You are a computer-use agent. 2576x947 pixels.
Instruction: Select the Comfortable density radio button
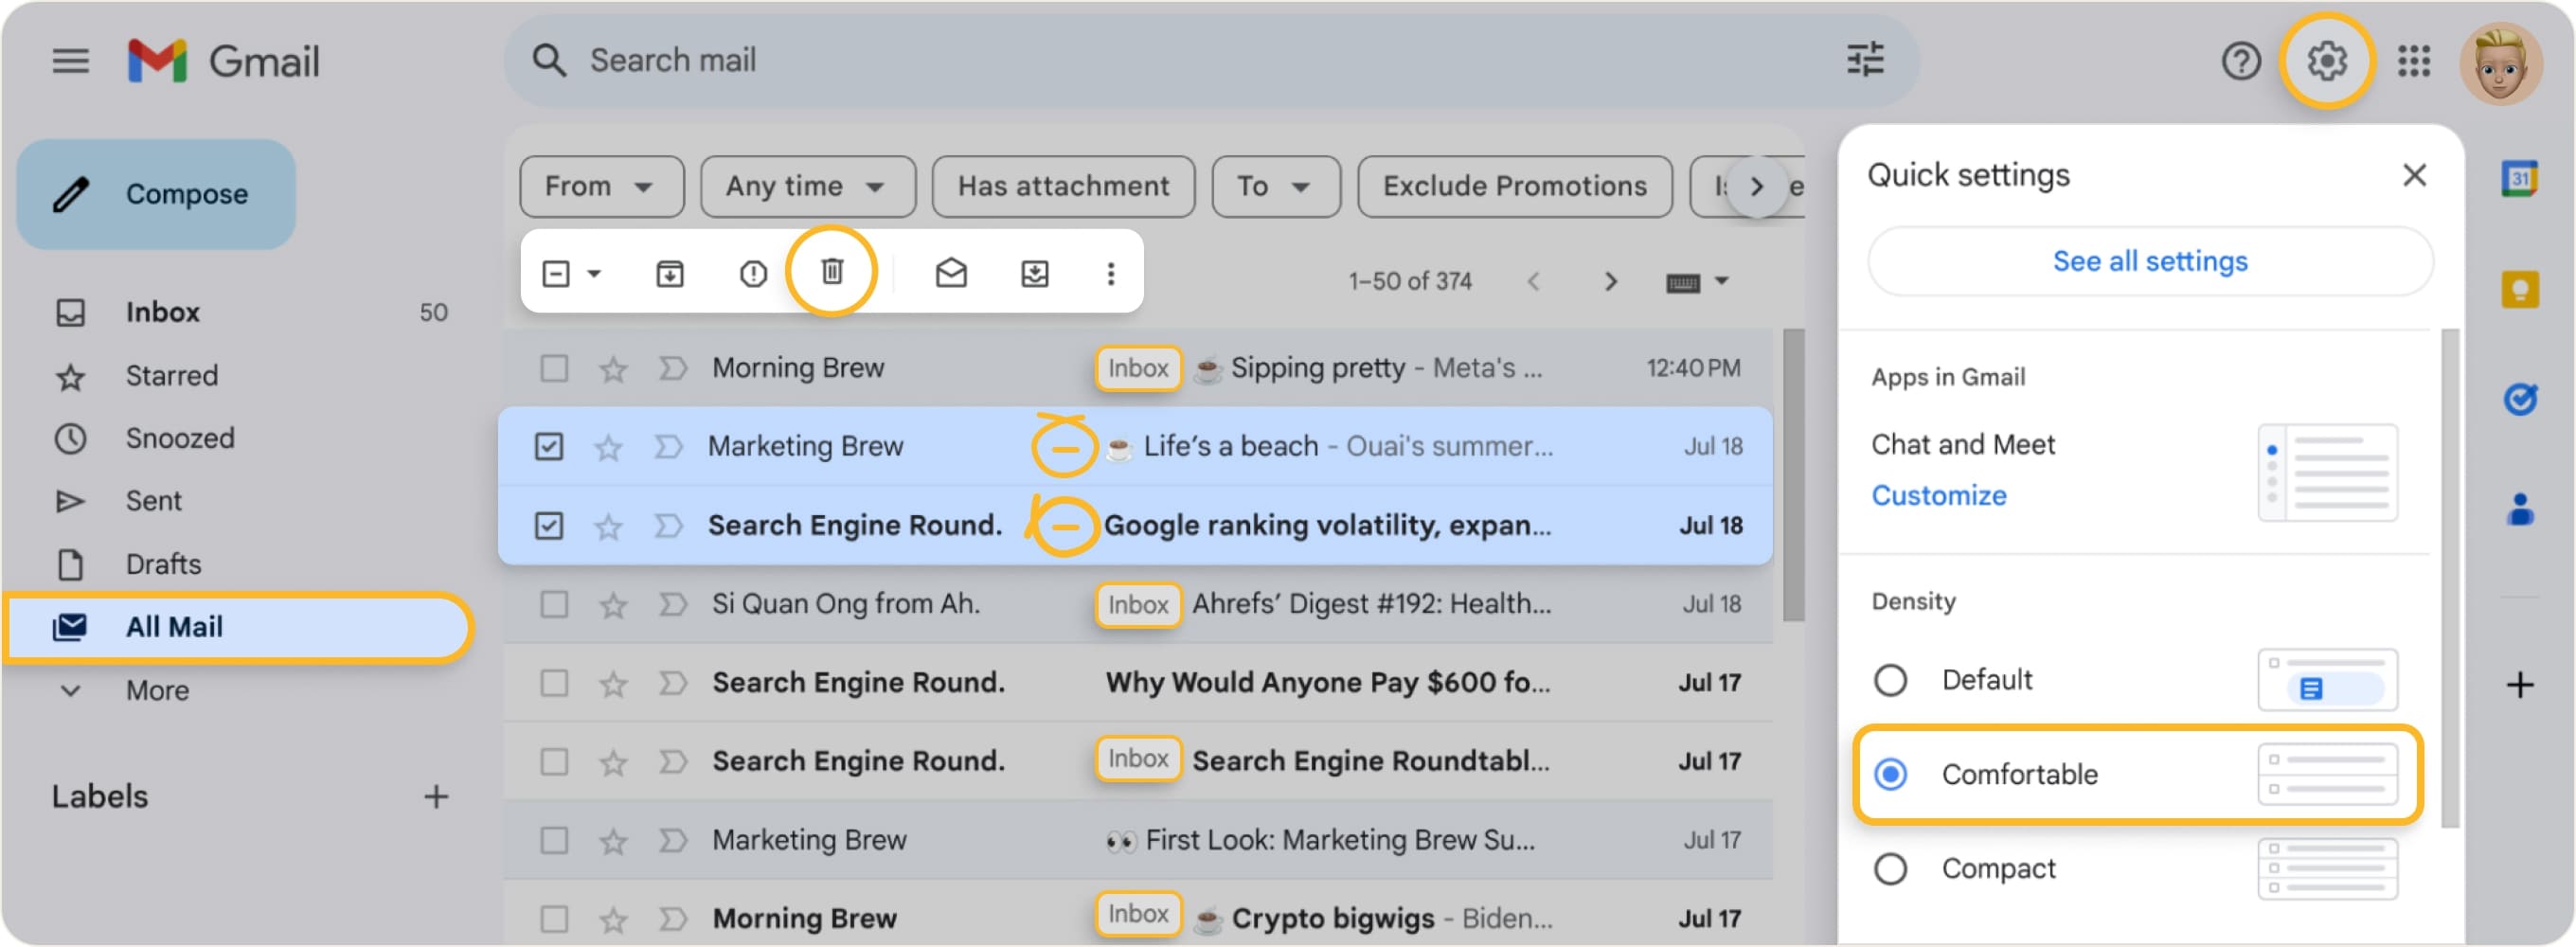click(1891, 773)
